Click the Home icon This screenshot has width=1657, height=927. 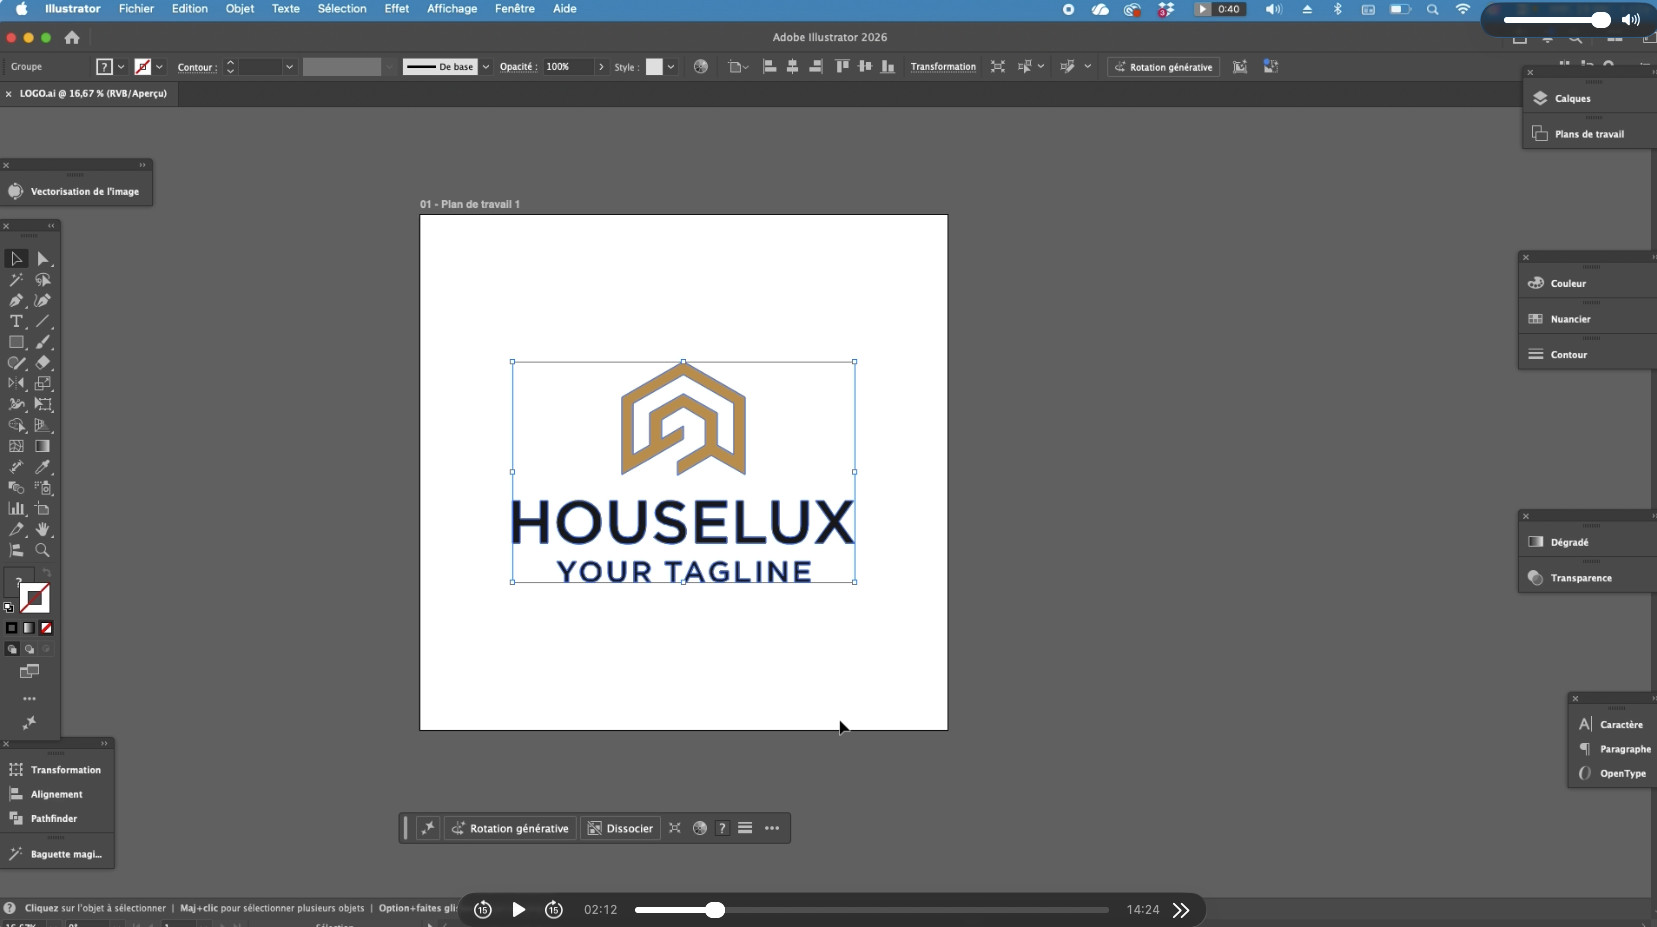tap(72, 38)
